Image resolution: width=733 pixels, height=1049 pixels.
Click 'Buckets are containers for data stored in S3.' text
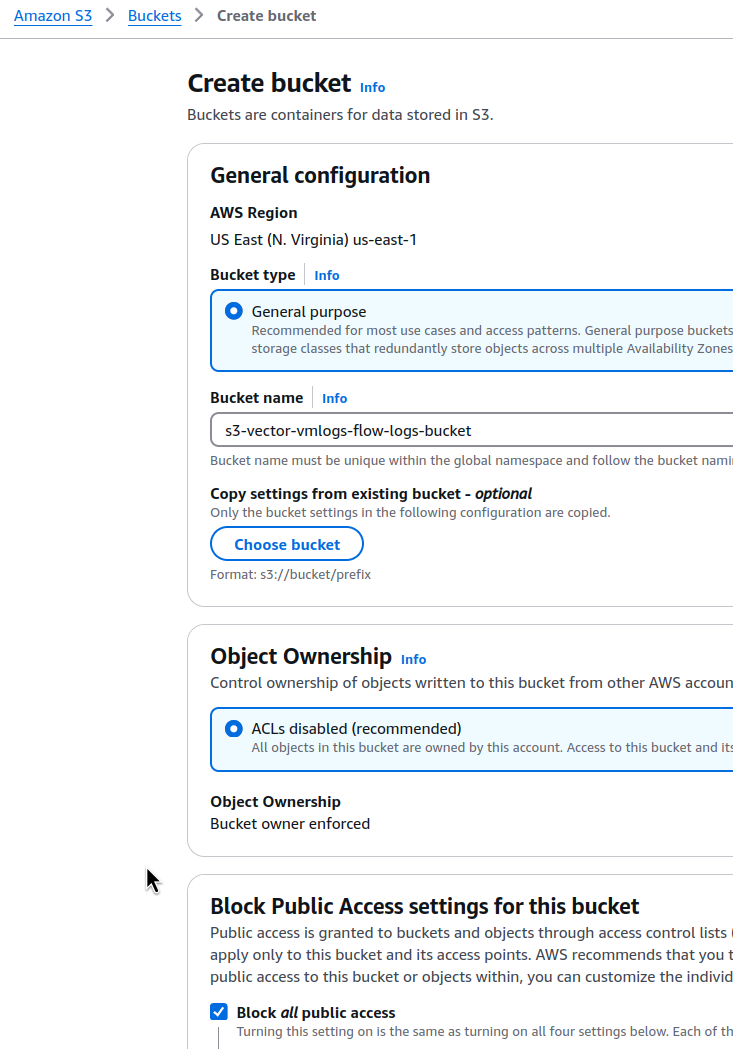(340, 114)
